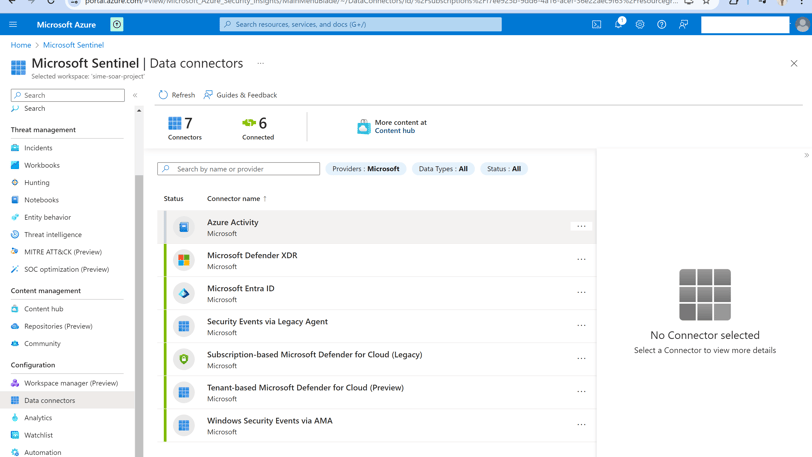Select Windows Security Events via AMA name
This screenshot has width=812, height=457.
click(270, 421)
